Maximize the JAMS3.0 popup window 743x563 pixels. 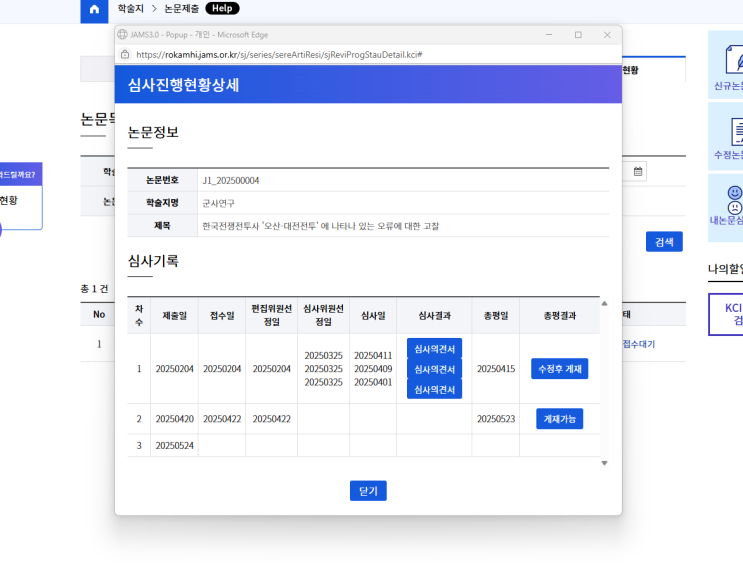click(x=578, y=35)
